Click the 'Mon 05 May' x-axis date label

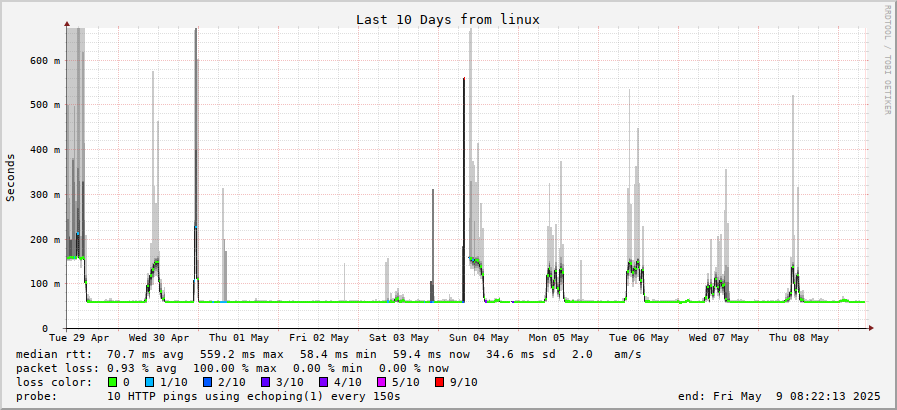click(559, 338)
